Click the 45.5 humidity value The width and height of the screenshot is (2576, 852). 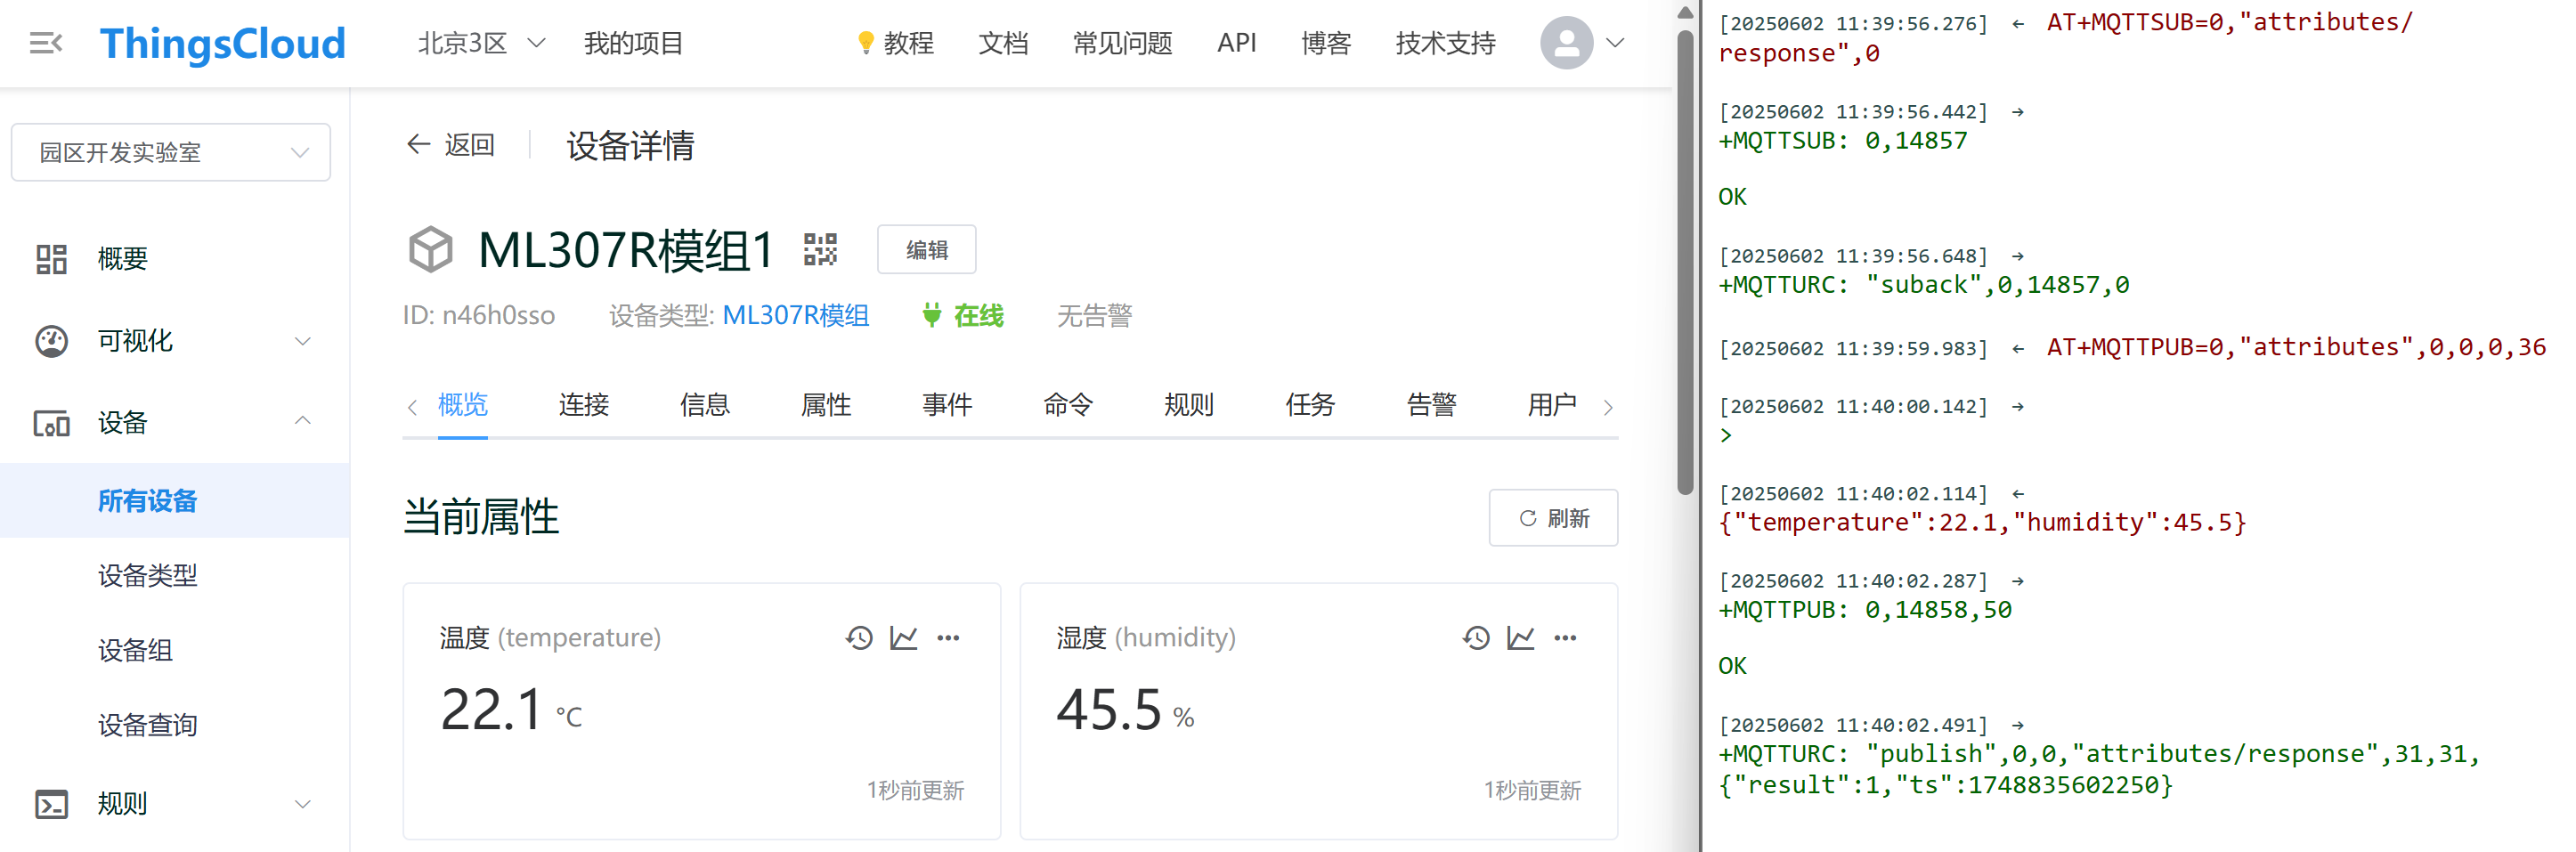(1109, 710)
